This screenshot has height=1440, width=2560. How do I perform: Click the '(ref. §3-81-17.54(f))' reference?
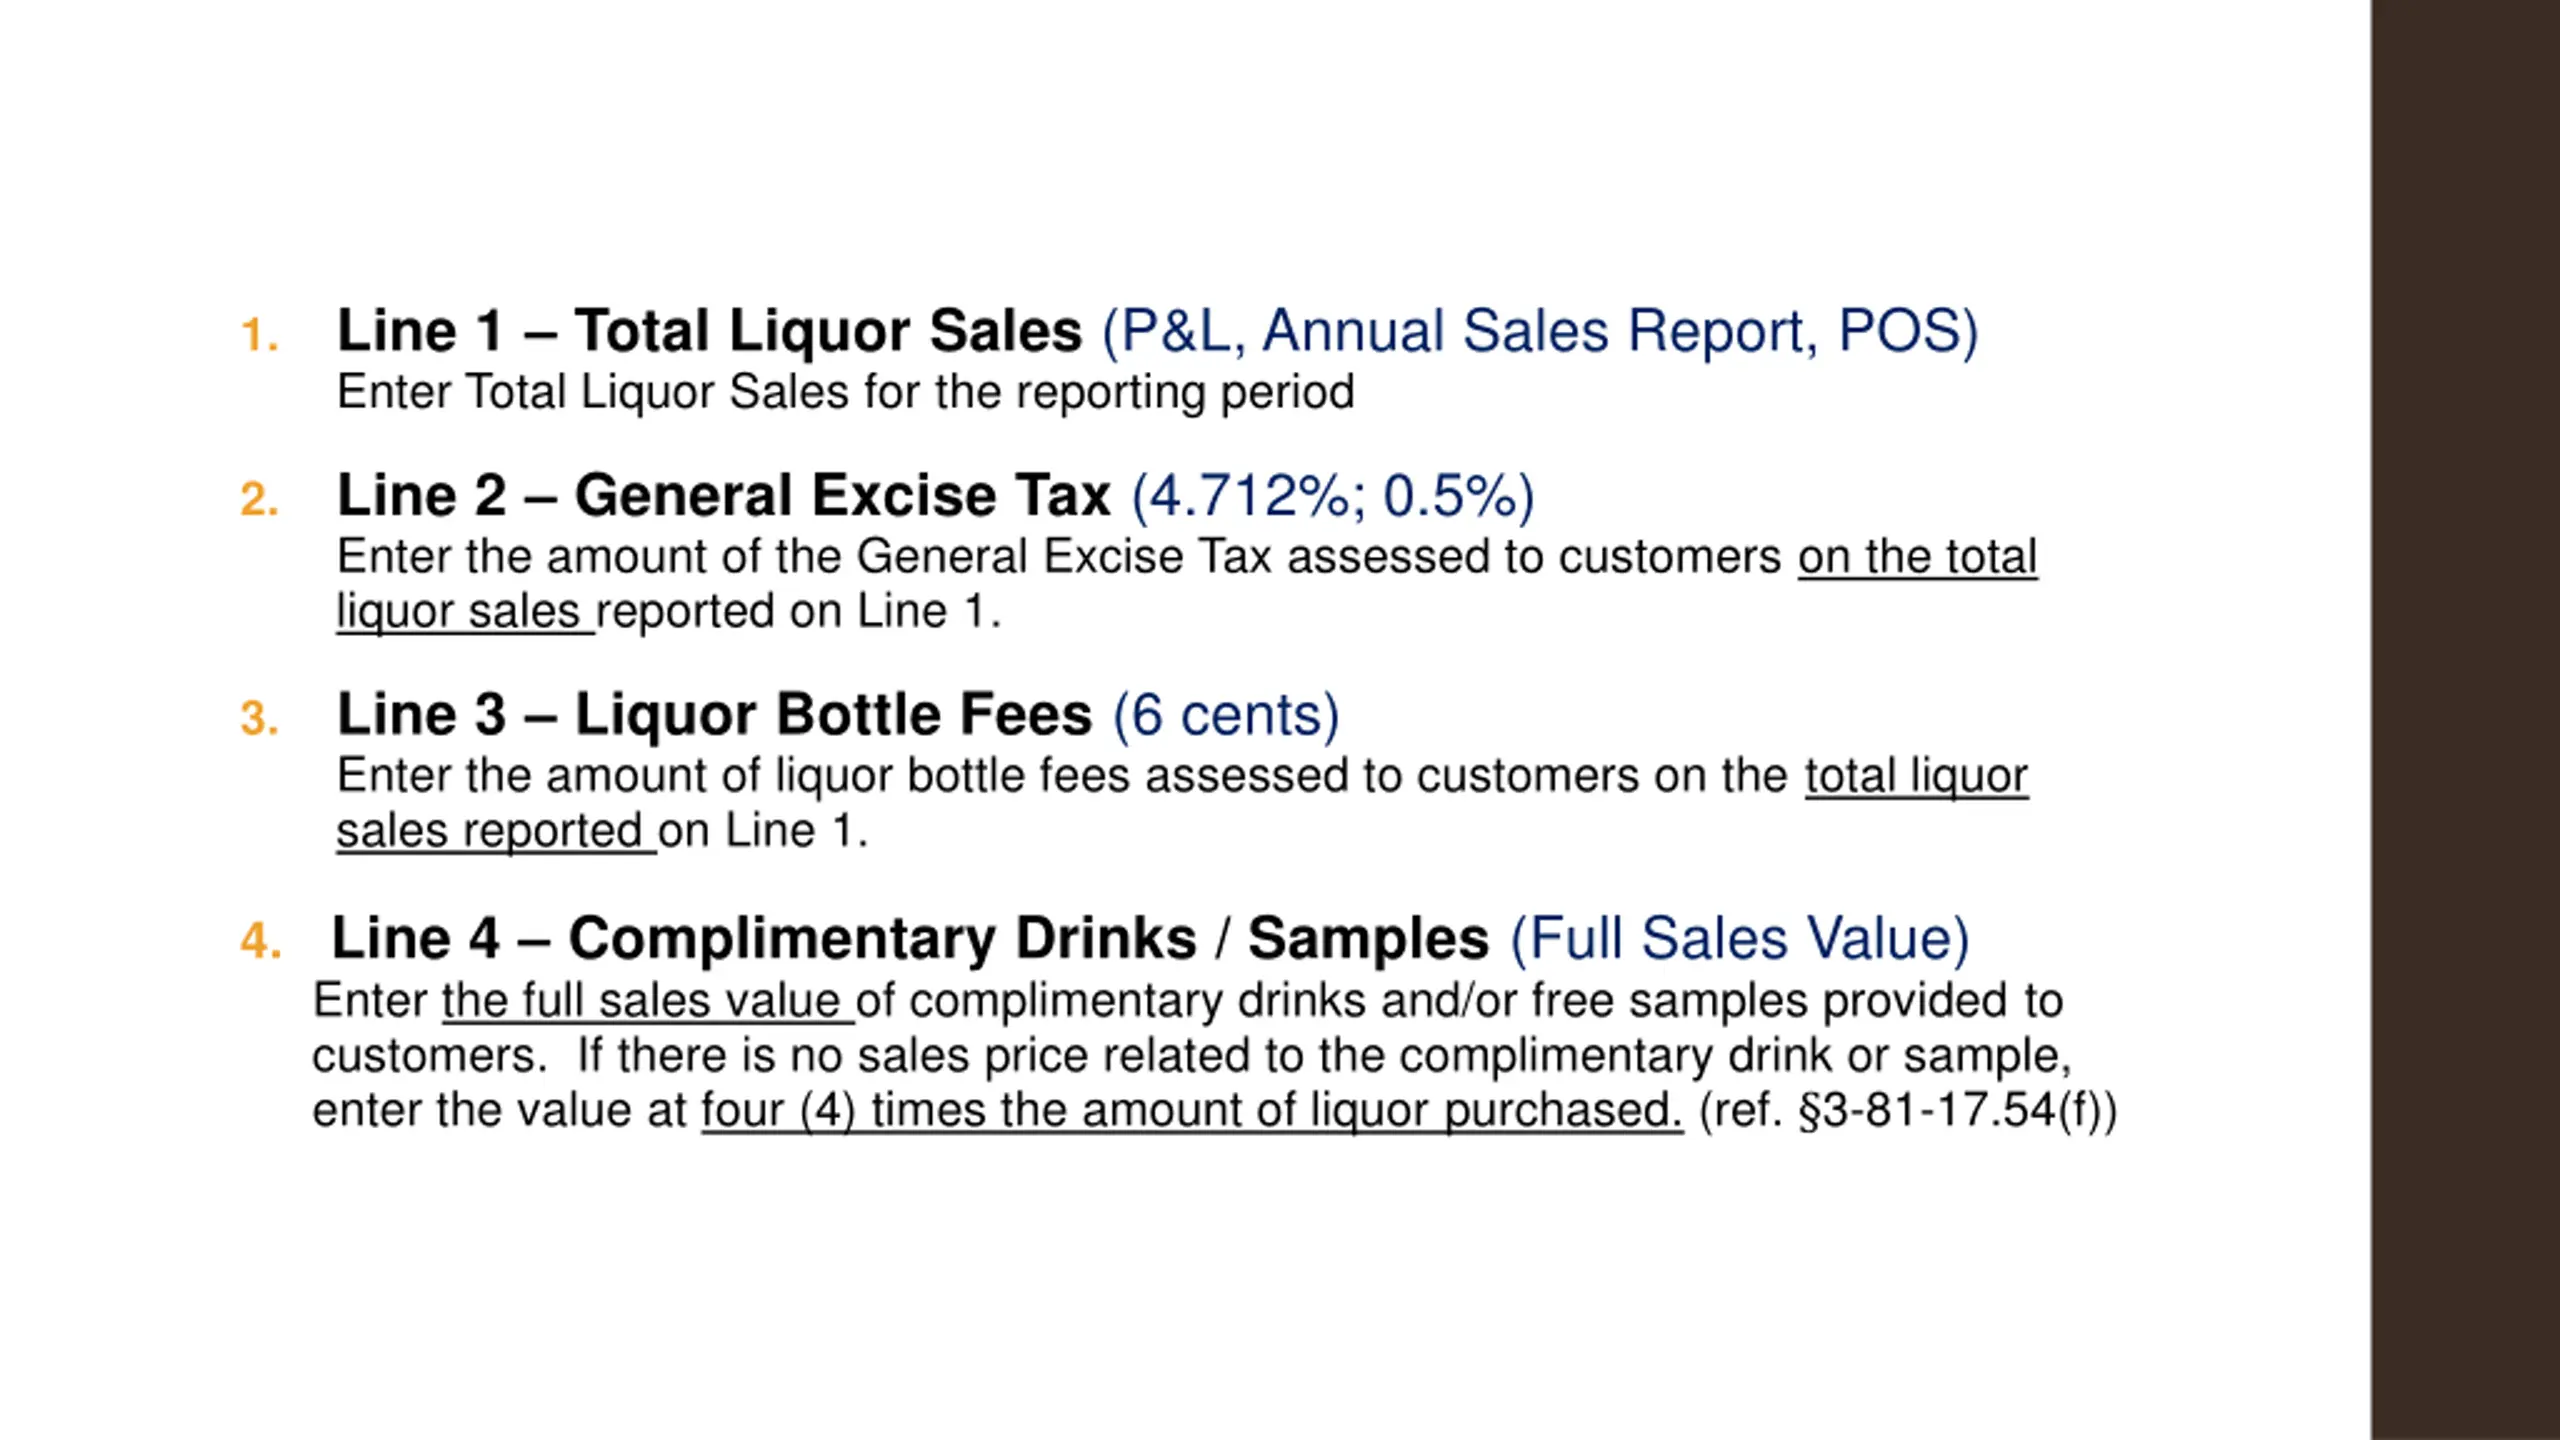click(1908, 1111)
